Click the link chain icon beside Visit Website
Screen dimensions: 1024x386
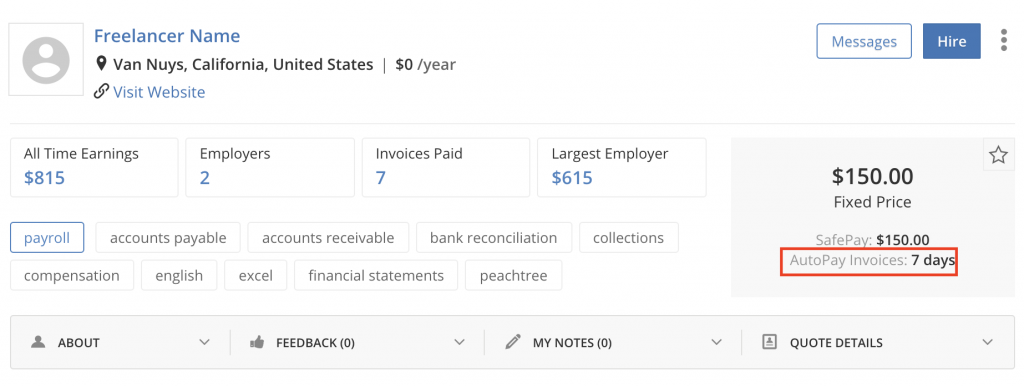click(101, 91)
